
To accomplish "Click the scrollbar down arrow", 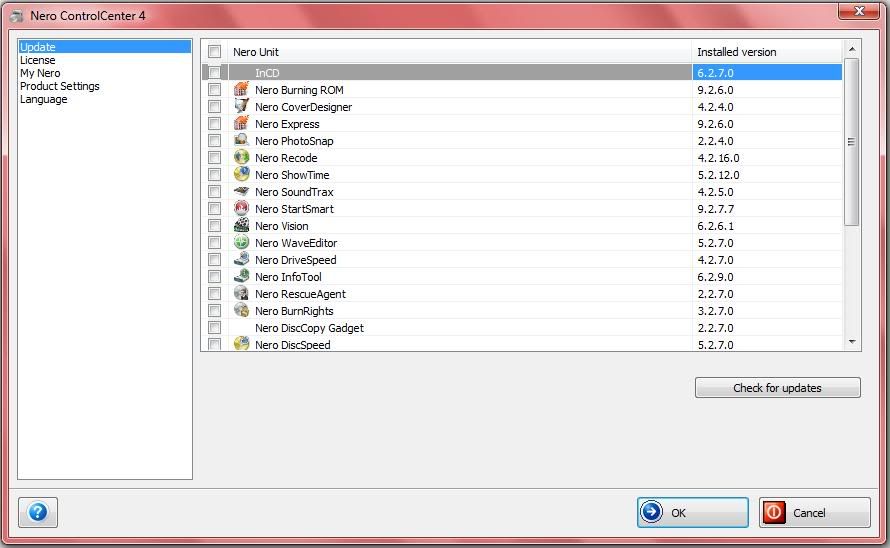I will pos(851,342).
